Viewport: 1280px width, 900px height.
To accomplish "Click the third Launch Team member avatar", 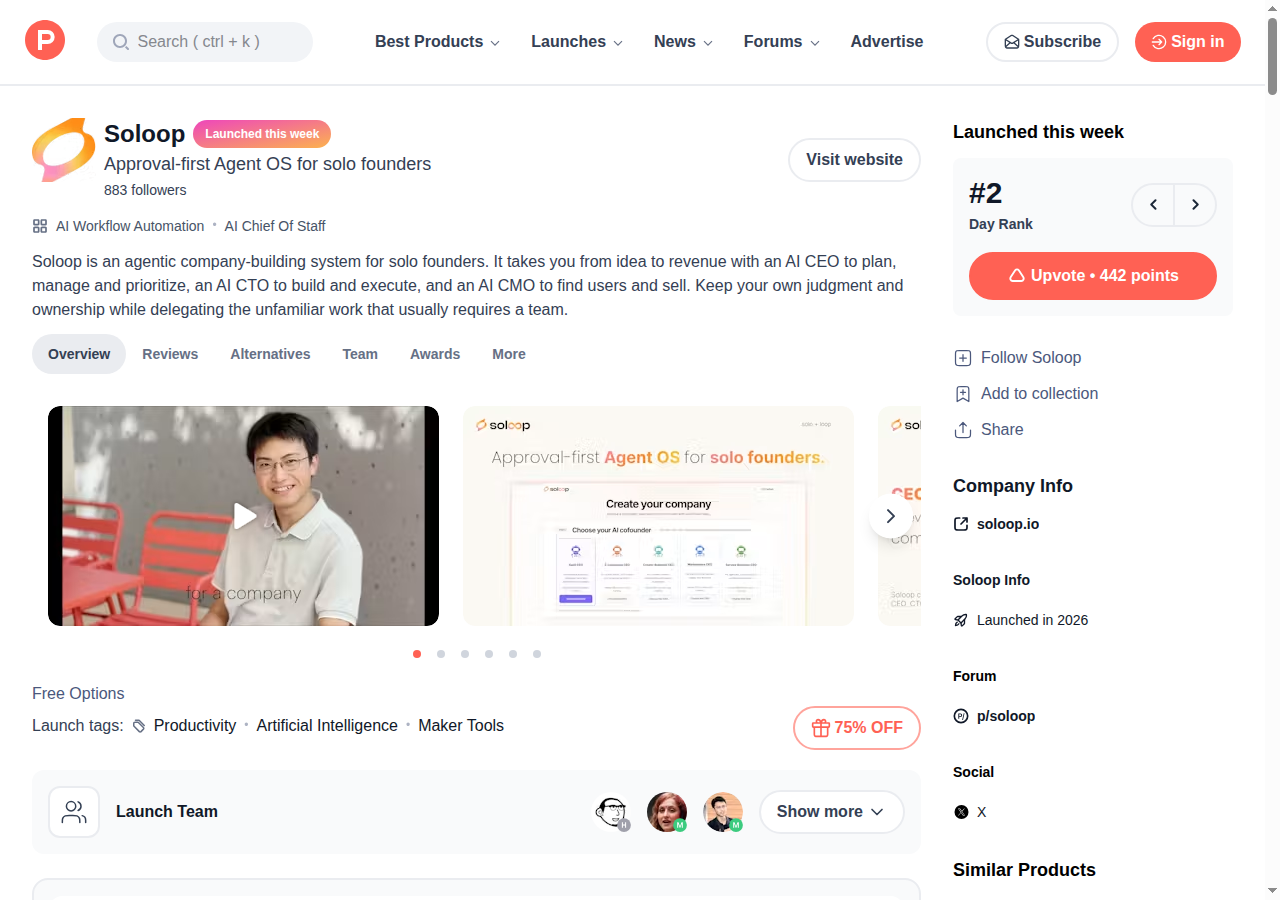I will coord(723,812).
